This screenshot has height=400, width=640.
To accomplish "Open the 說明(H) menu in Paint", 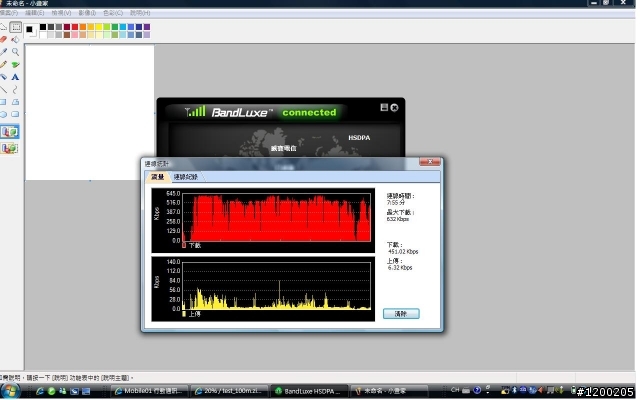I will pyautogui.click(x=140, y=13).
